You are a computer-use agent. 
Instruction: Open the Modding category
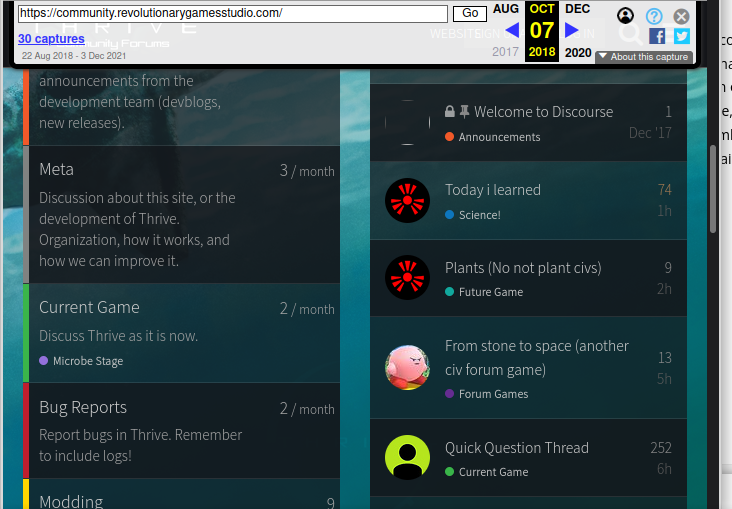click(x=71, y=502)
